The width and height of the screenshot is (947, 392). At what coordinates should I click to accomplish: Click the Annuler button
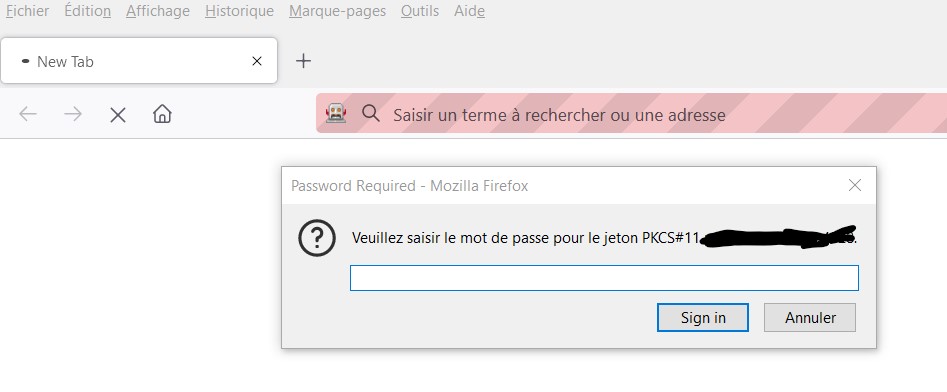click(x=810, y=318)
